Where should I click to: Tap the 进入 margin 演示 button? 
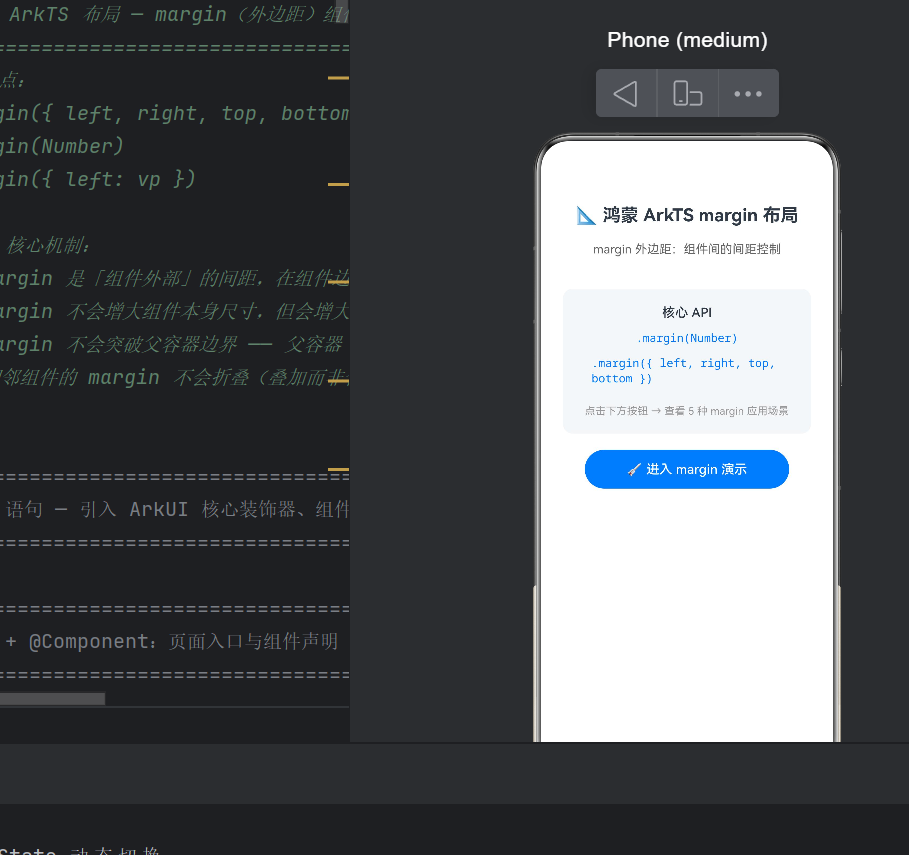(686, 469)
